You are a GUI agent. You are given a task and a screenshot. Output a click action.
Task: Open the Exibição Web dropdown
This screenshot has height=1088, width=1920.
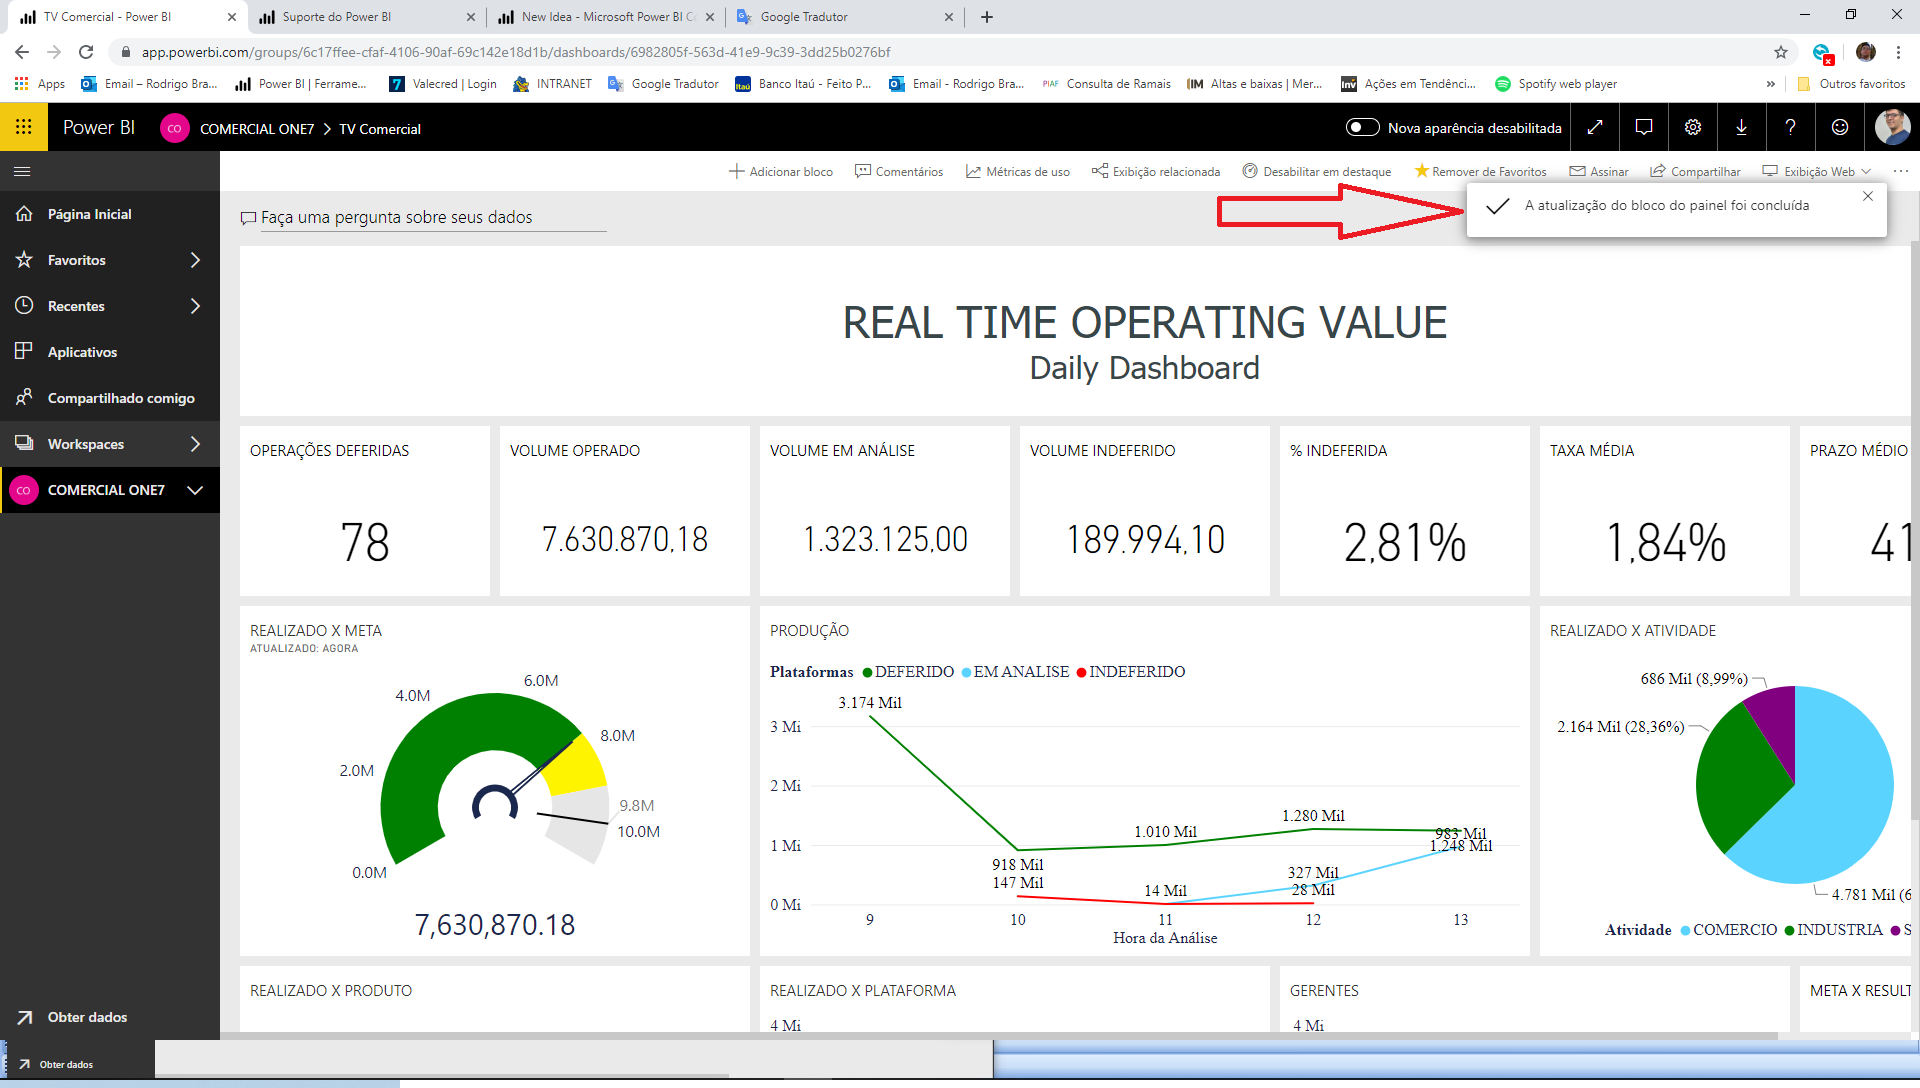pyautogui.click(x=1816, y=171)
